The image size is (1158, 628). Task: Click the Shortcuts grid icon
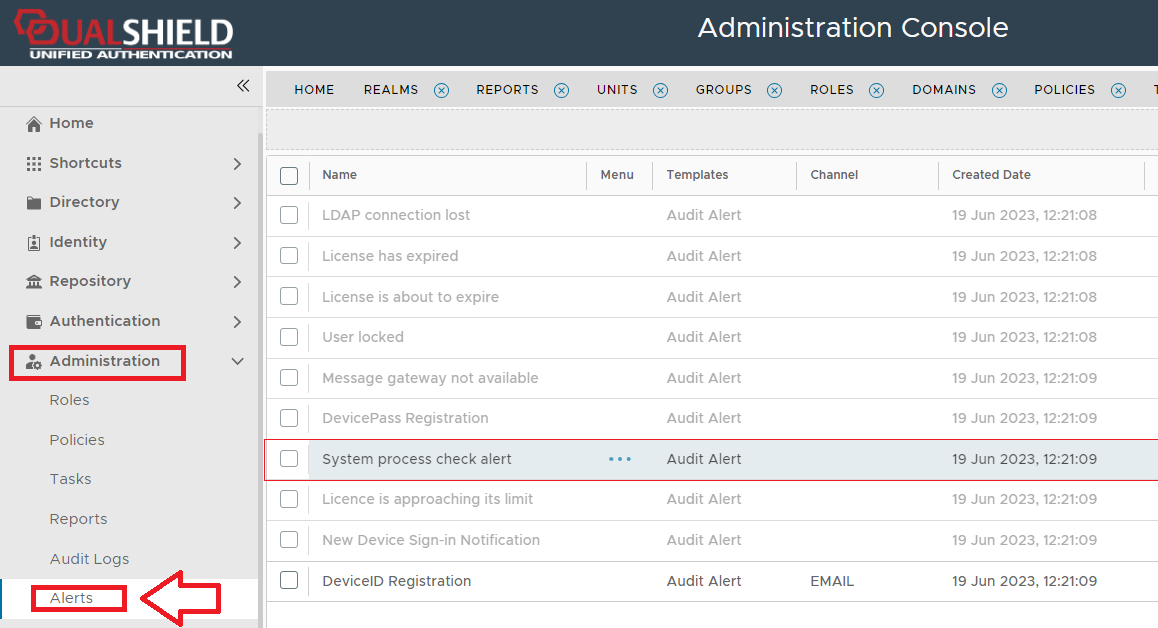point(34,163)
